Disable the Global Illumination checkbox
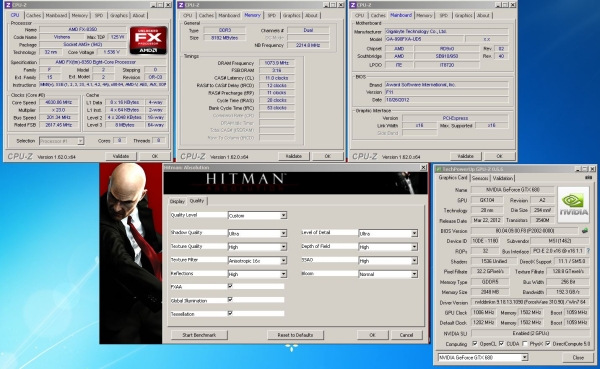This screenshot has height=369, width=600. [x=230, y=299]
